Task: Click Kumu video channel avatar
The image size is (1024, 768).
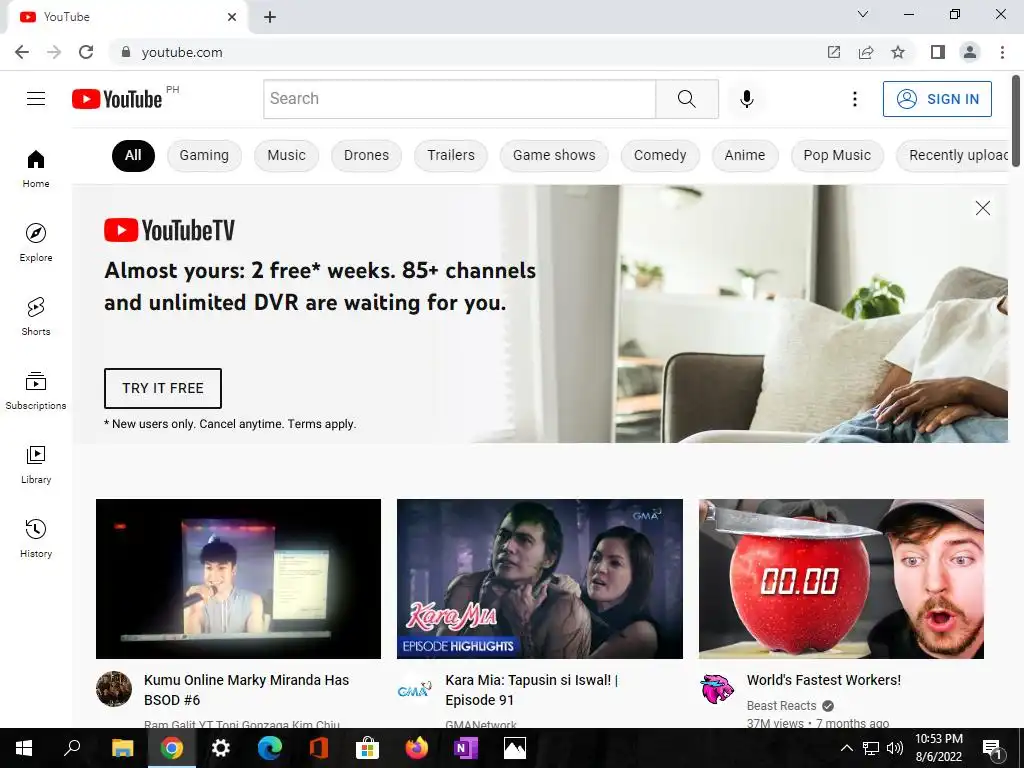Action: (114, 688)
